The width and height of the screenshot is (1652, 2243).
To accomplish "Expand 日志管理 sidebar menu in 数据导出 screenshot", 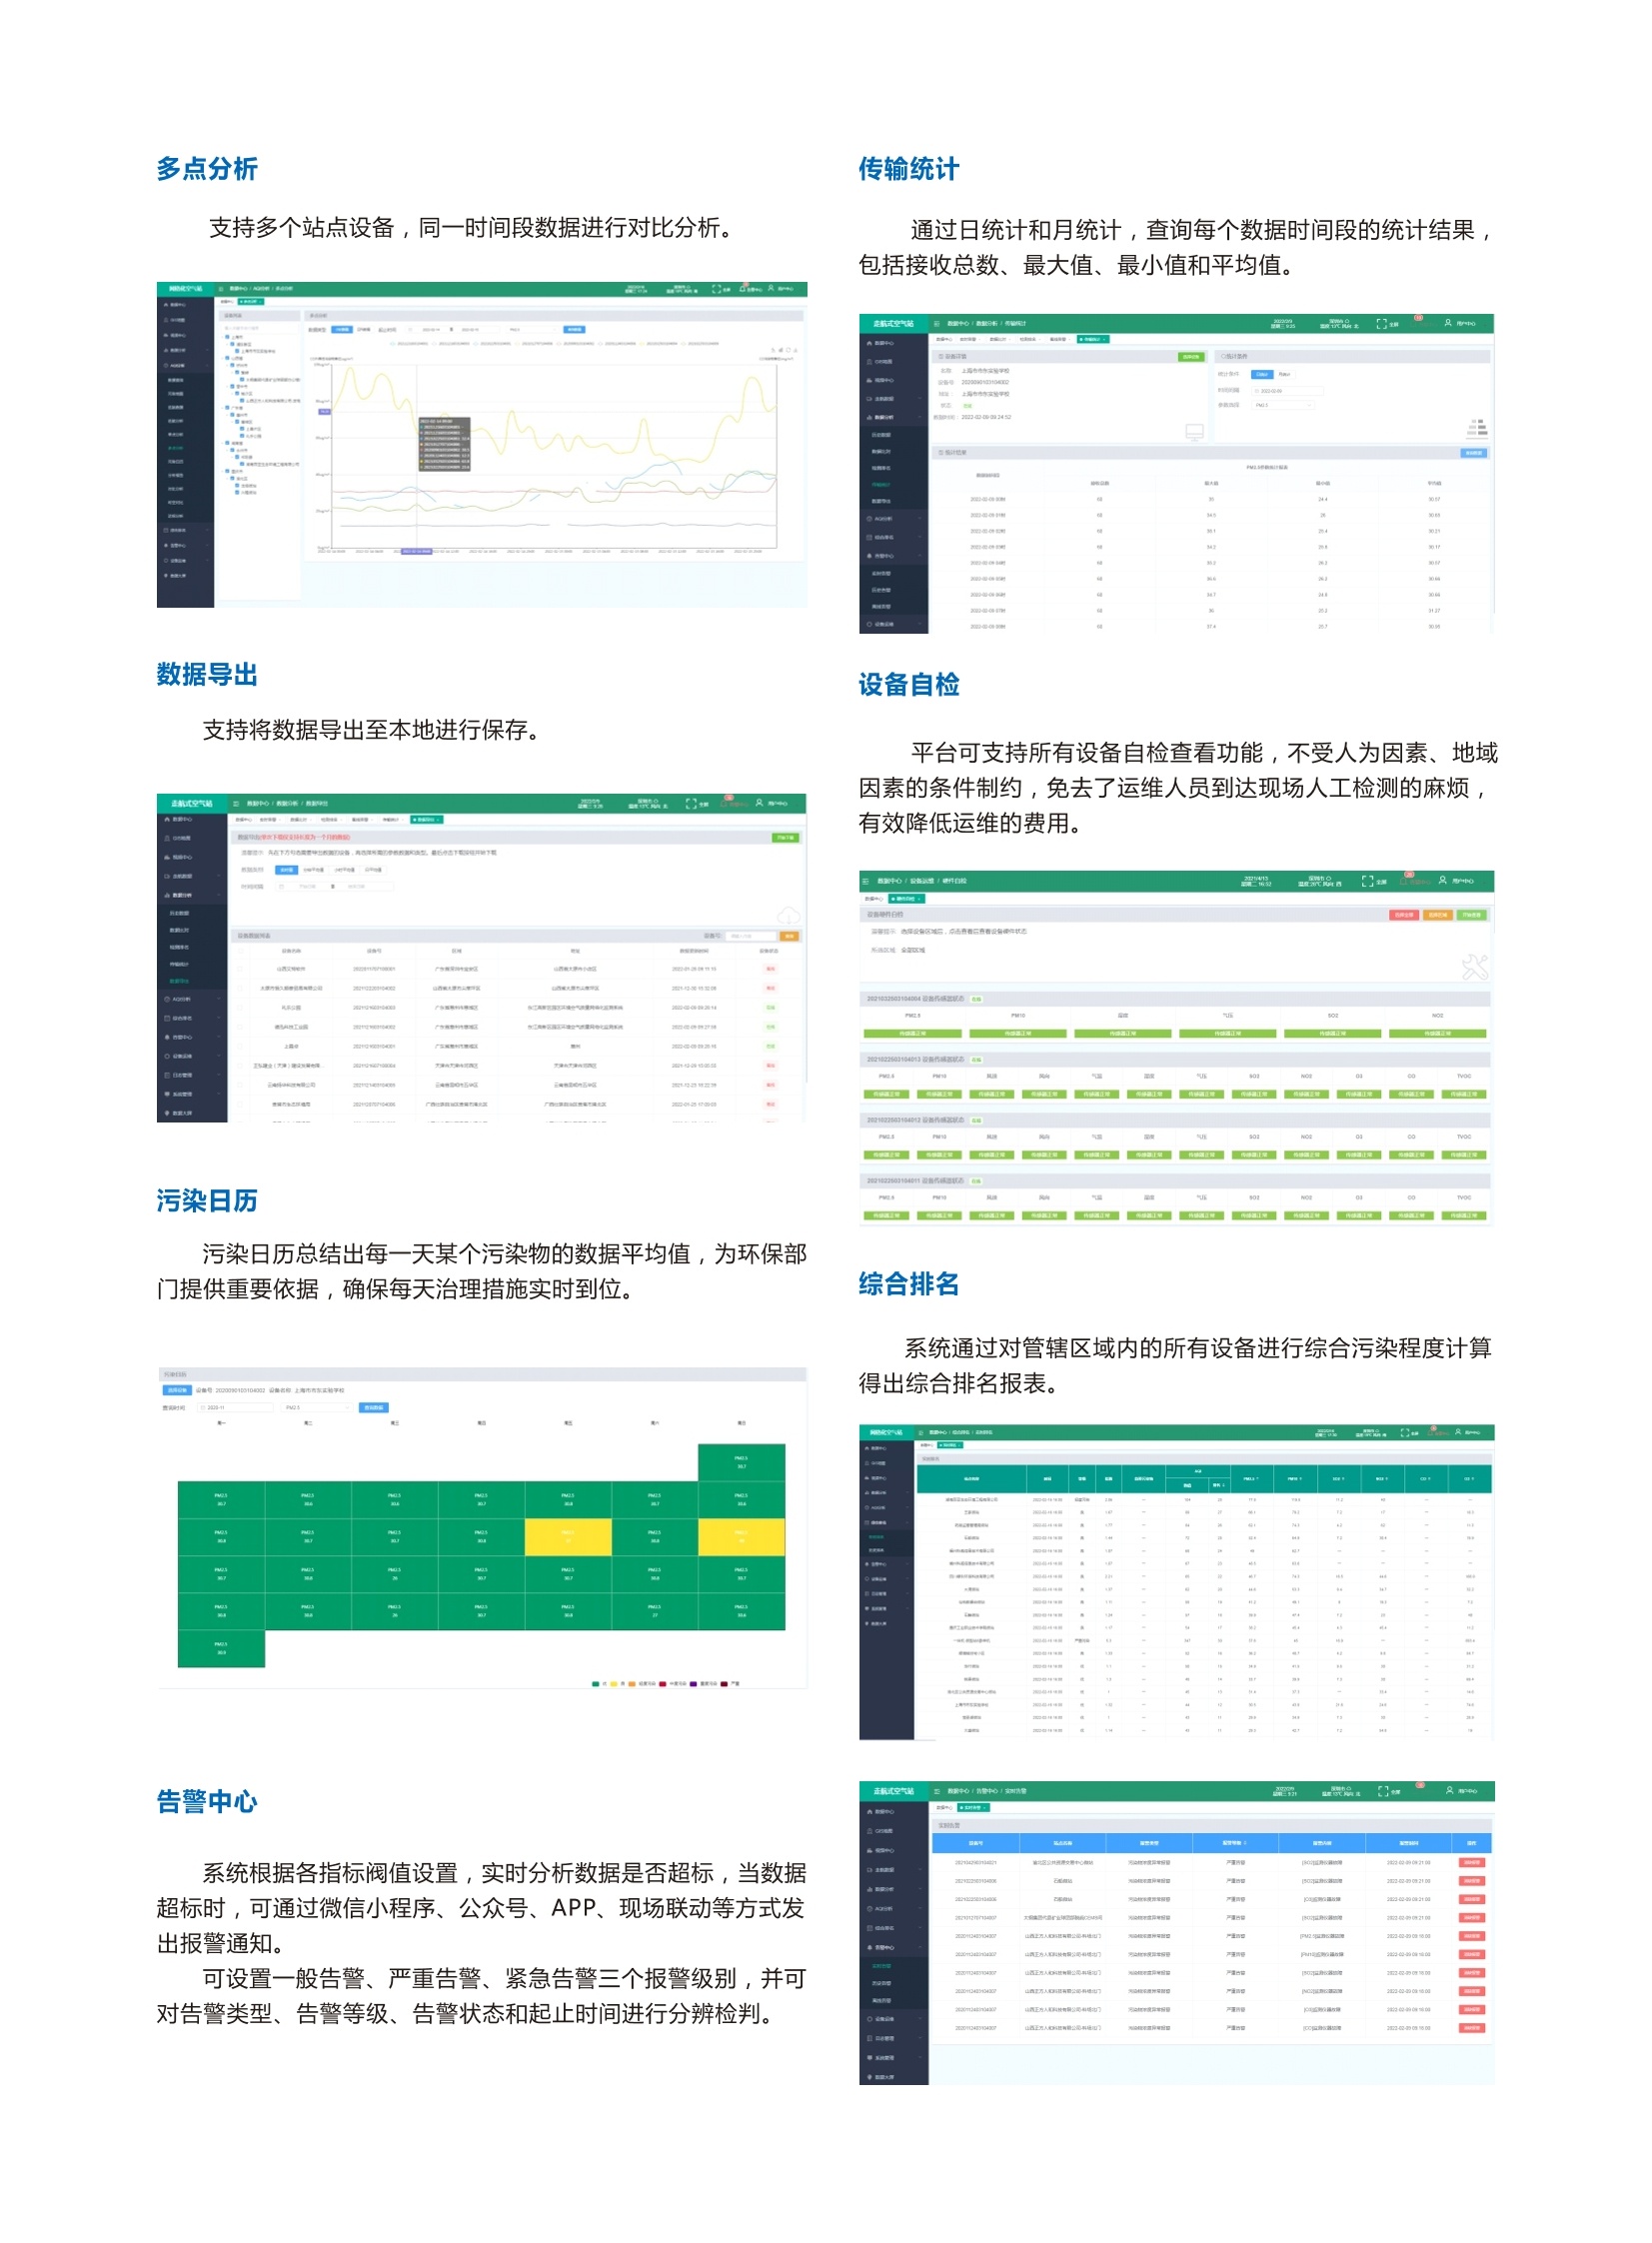I will pos(192,1075).
